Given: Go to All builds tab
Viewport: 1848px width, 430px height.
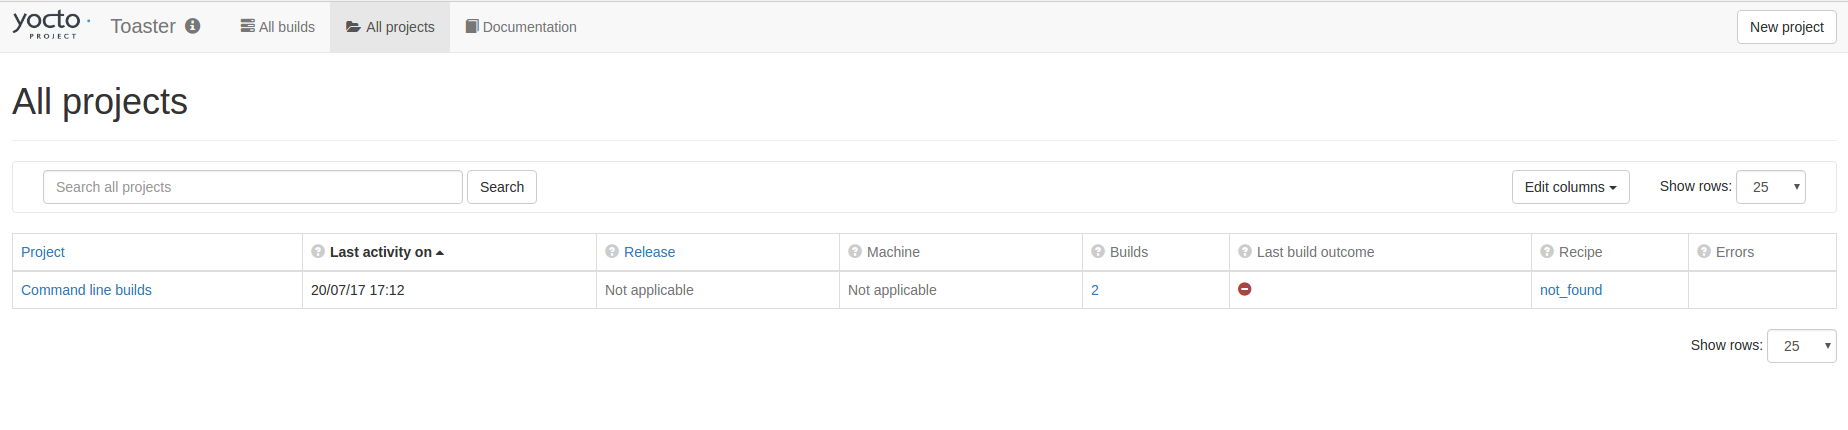Looking at the screenshot, I should coord(278,27).
